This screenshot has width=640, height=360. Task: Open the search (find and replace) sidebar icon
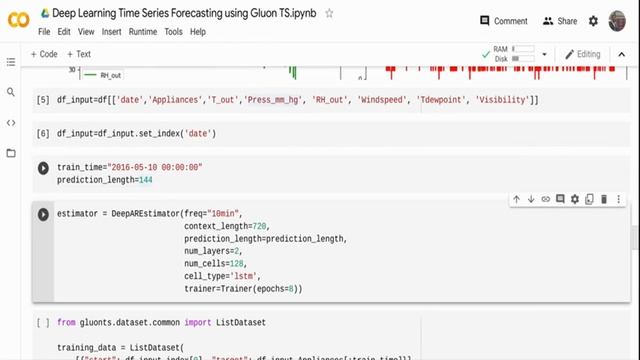(11, 92)
